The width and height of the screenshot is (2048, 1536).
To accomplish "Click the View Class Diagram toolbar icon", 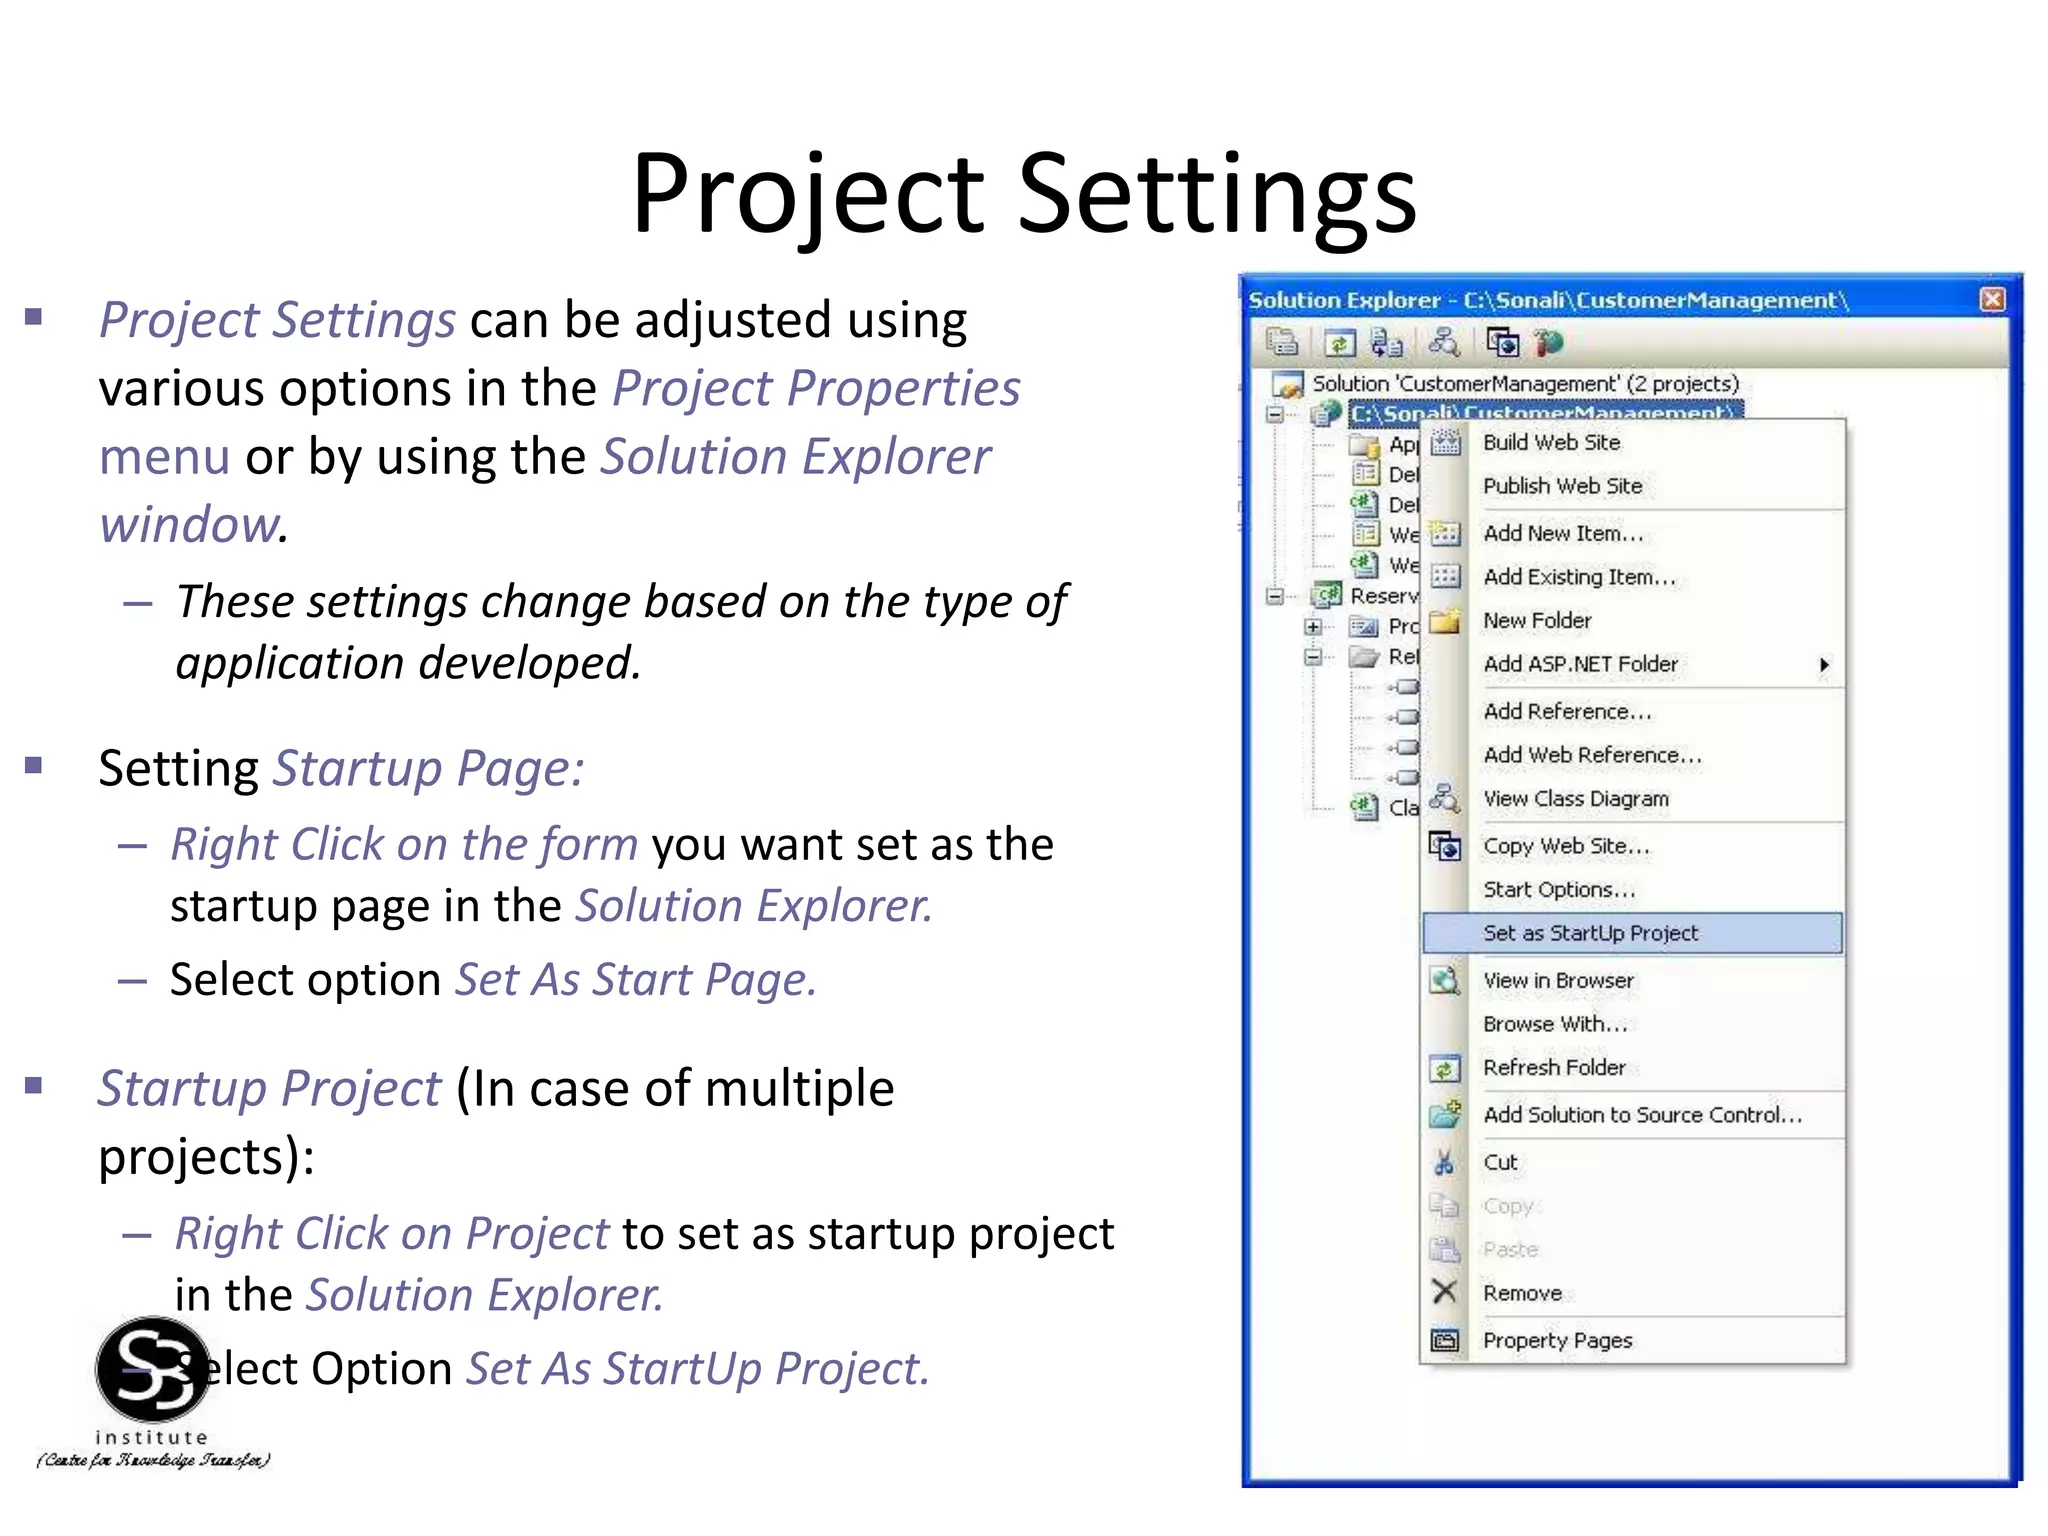I will [x=1443, y=343].
